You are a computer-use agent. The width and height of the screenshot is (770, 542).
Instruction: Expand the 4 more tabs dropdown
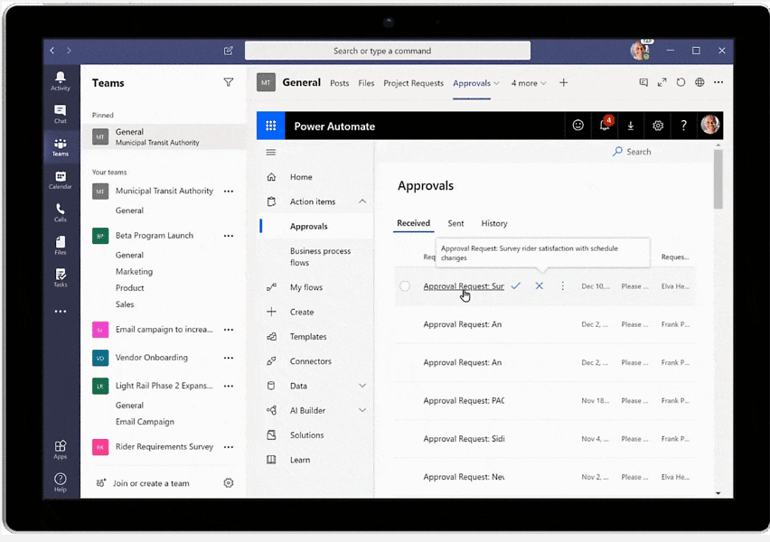[x=528, y=83]
